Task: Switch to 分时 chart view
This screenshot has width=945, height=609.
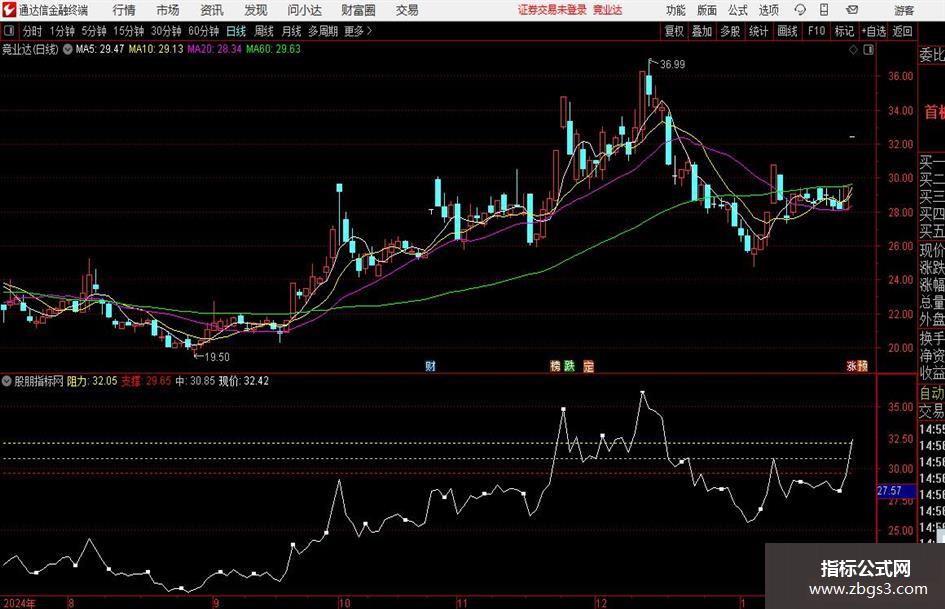Action: pyautogui.click(x=33, y=31)
